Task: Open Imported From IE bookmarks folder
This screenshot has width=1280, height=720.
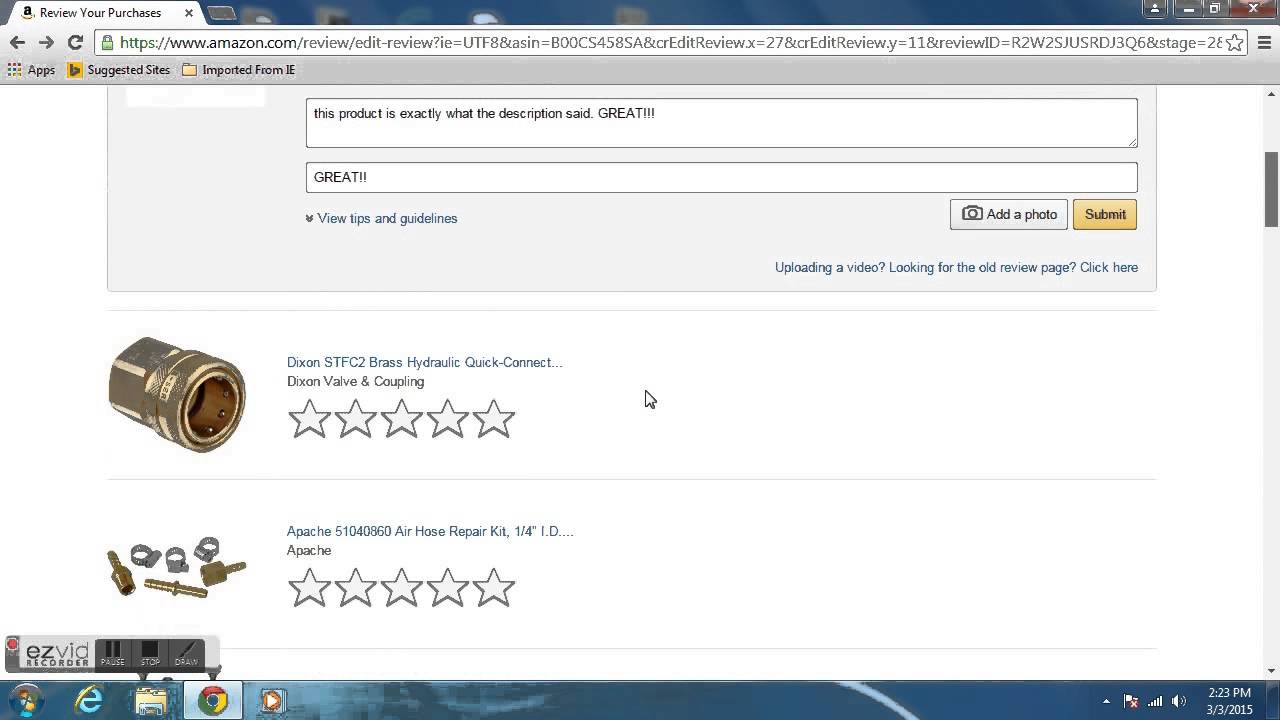Action: (x=238, y=70)
